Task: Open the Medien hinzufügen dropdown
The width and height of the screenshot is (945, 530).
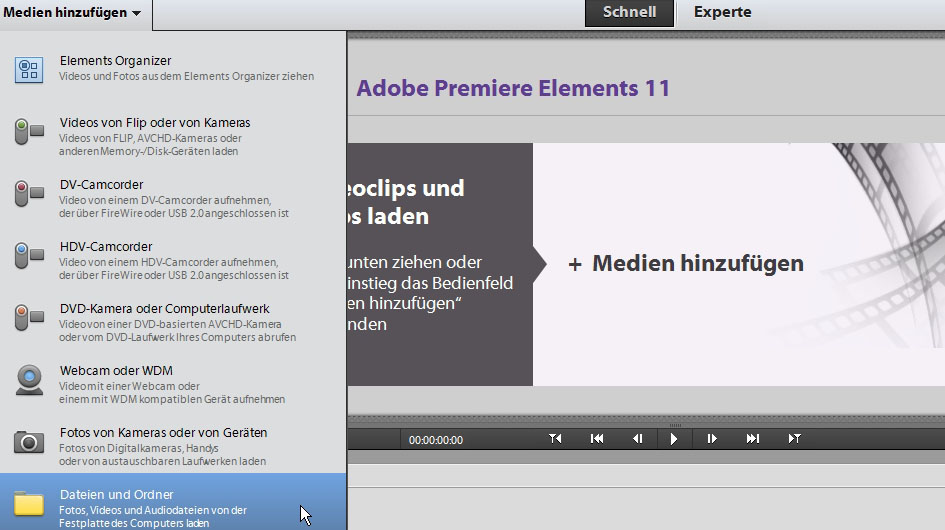Action: point(72,13)
